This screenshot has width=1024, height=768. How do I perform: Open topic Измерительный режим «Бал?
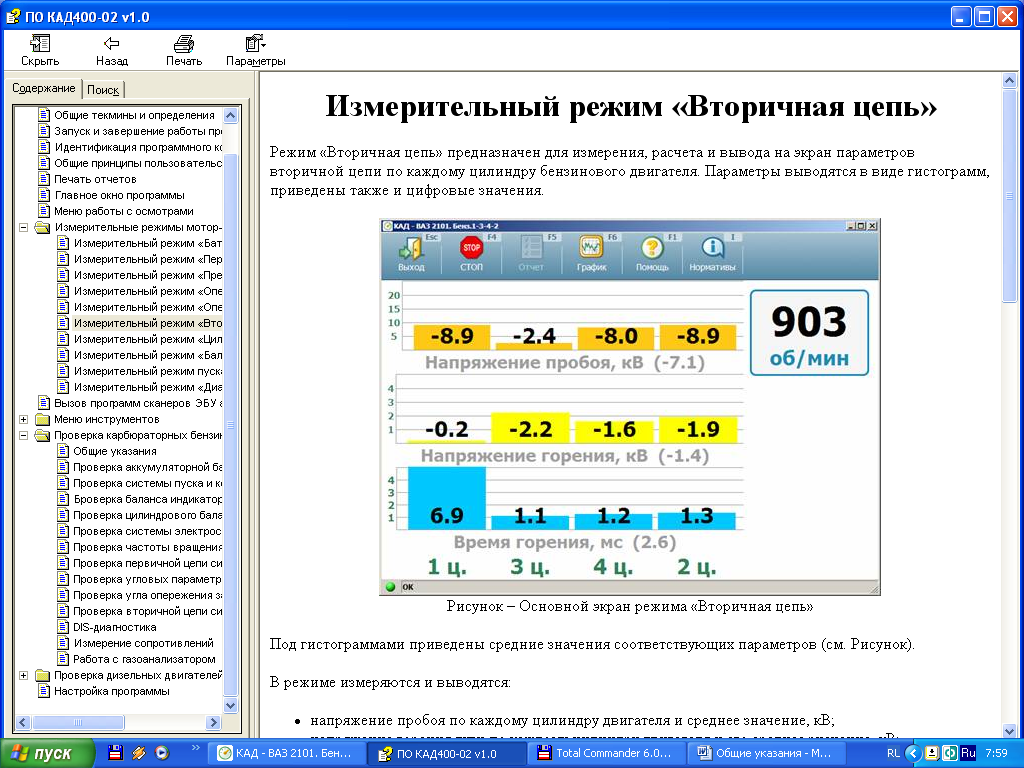tap(148, 355)
